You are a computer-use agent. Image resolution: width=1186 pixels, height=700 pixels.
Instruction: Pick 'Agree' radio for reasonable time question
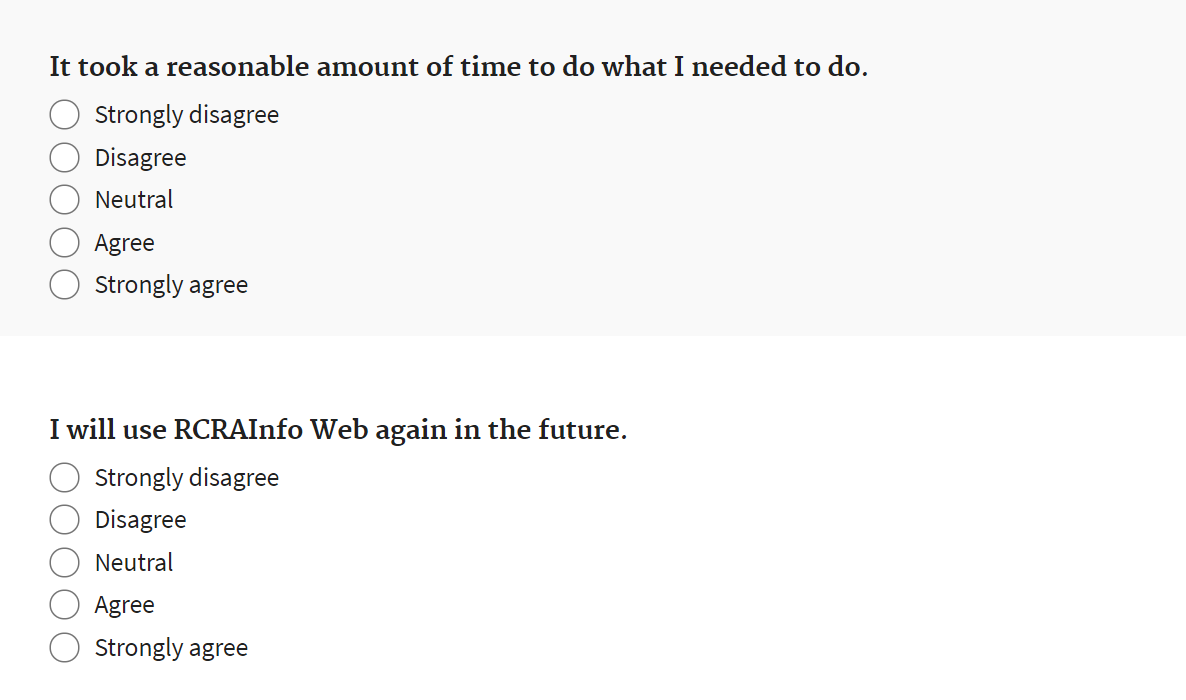65,243
